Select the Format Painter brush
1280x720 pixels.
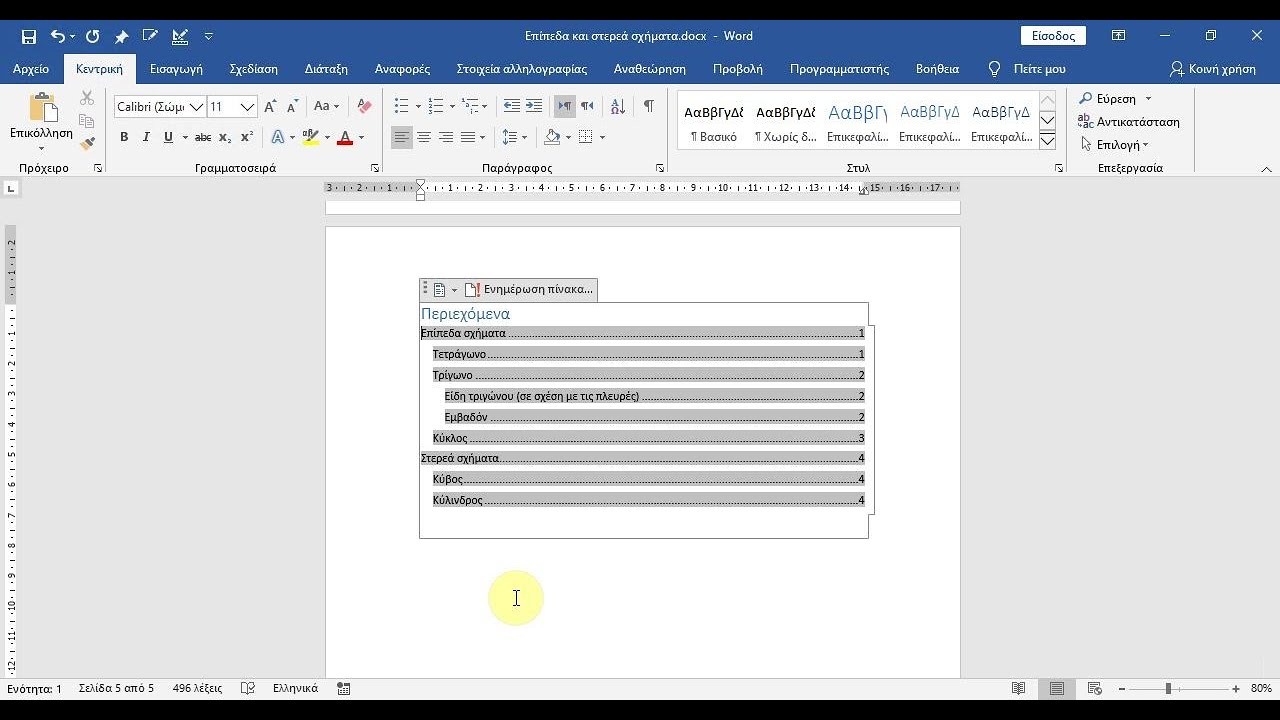(x=87, y=144)
